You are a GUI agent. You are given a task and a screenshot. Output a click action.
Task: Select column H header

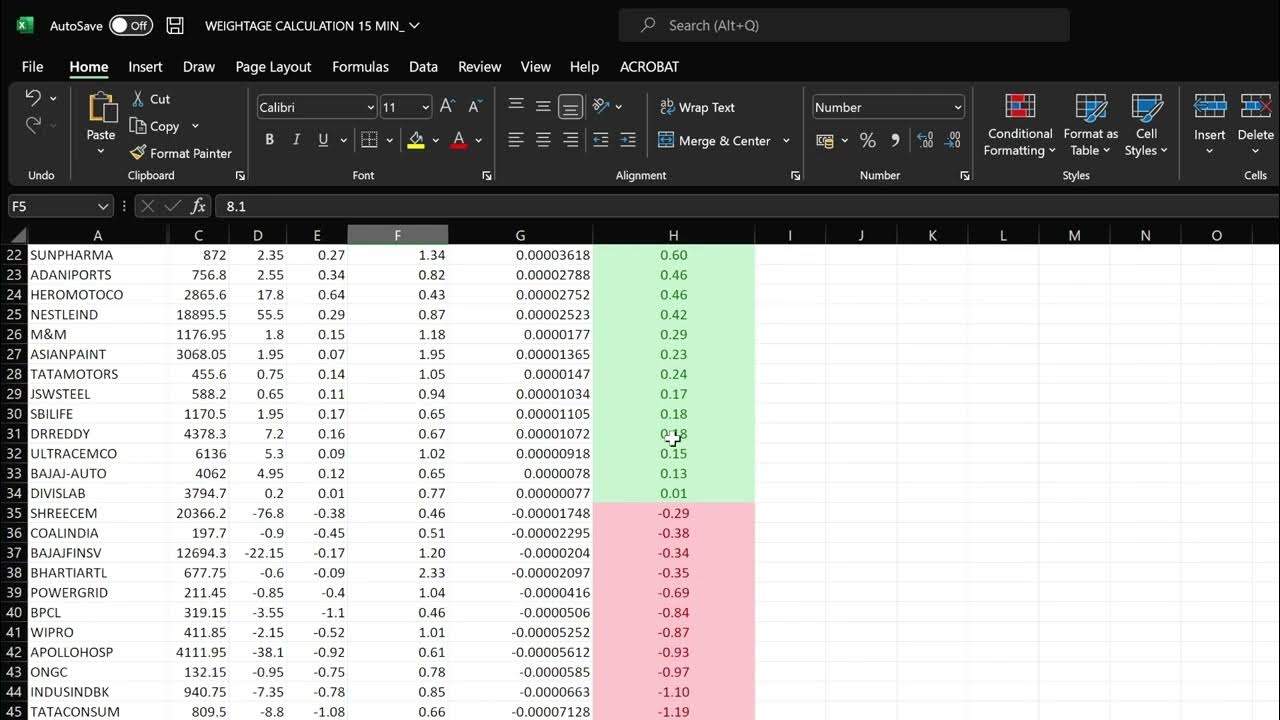(x=673, y=235)
